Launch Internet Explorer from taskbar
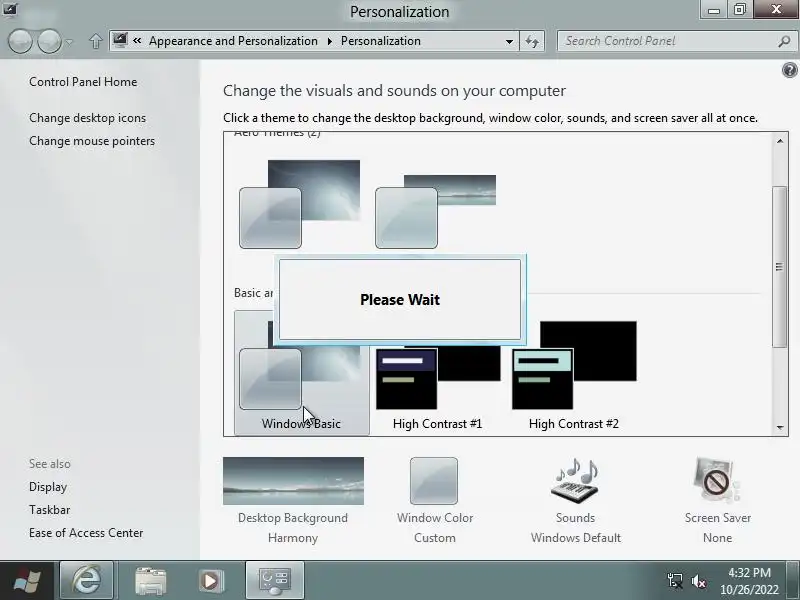 tap(87, 580)
